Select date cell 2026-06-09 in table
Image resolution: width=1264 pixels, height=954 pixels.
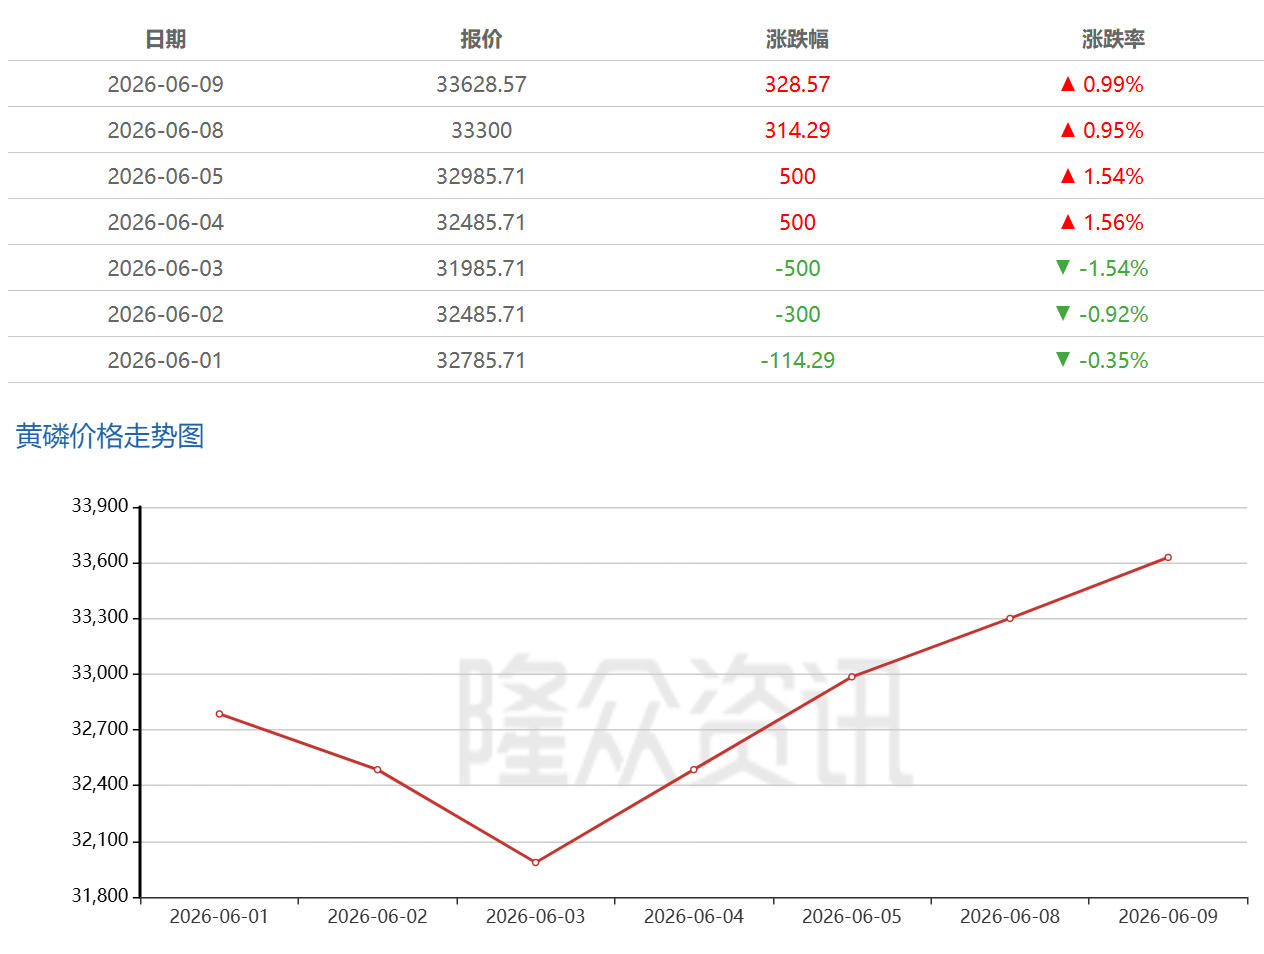click(x=165, y=84)
